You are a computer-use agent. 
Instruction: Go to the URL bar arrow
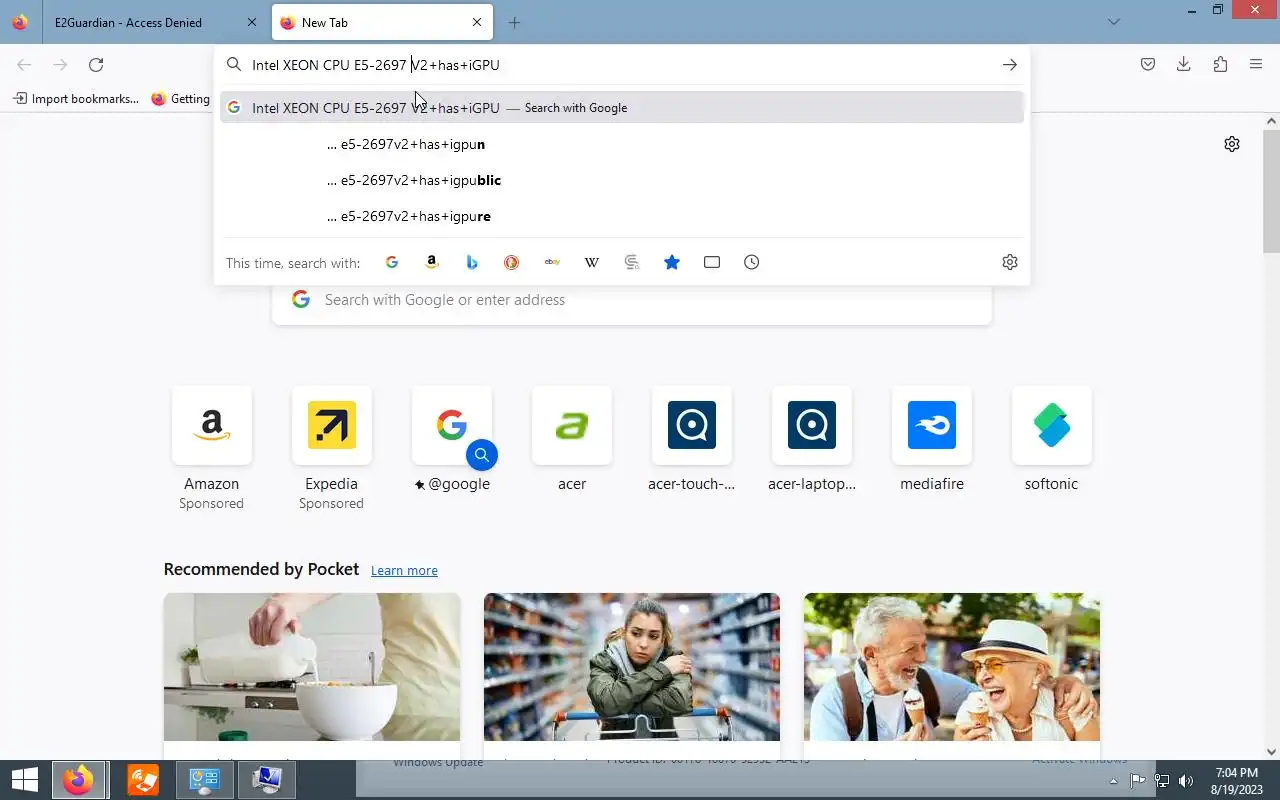pos(1010,65)
